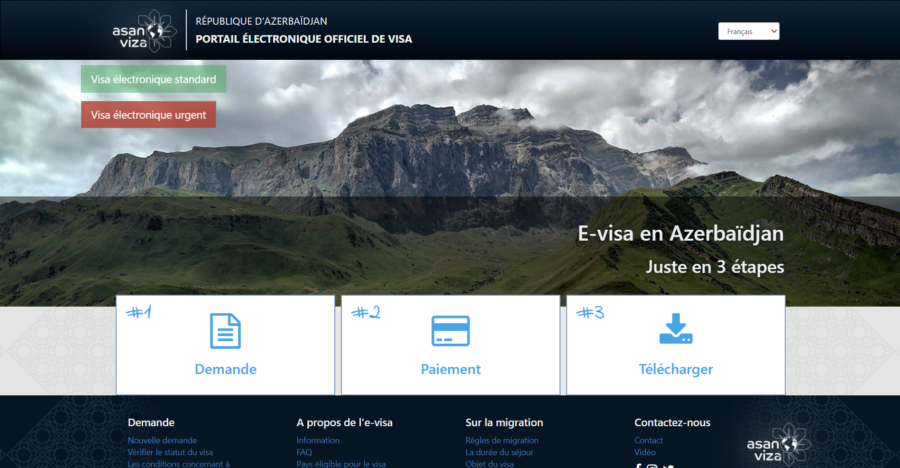This screenshot has height=468, width=900.
Task: Click the asan viza logo in header
Action: point(144,30)
